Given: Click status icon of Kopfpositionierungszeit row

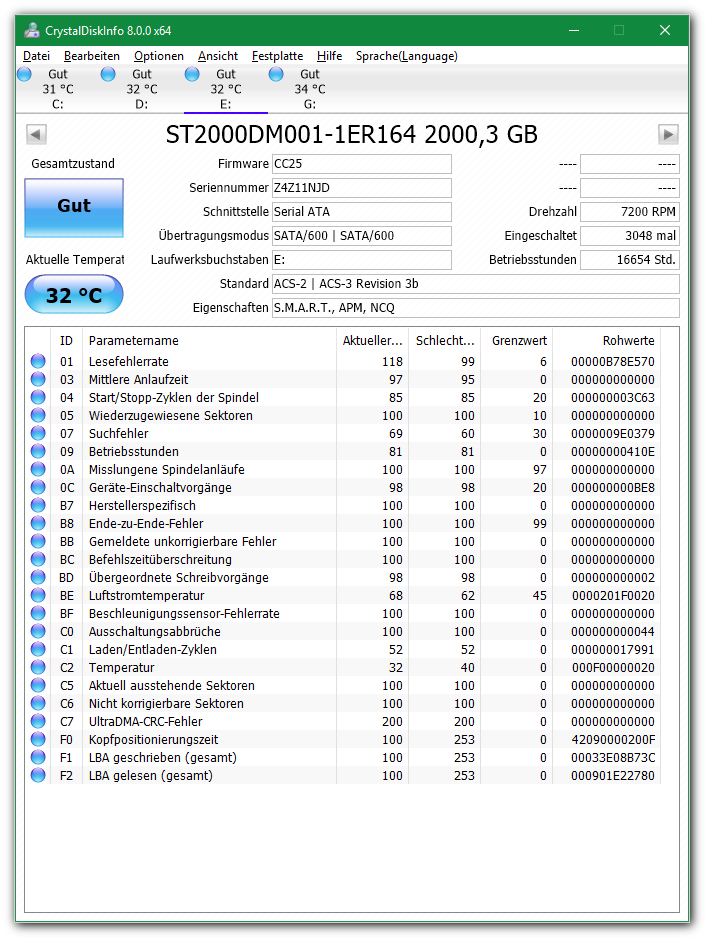Looking at the screenshot, I should tap(38, 739).
